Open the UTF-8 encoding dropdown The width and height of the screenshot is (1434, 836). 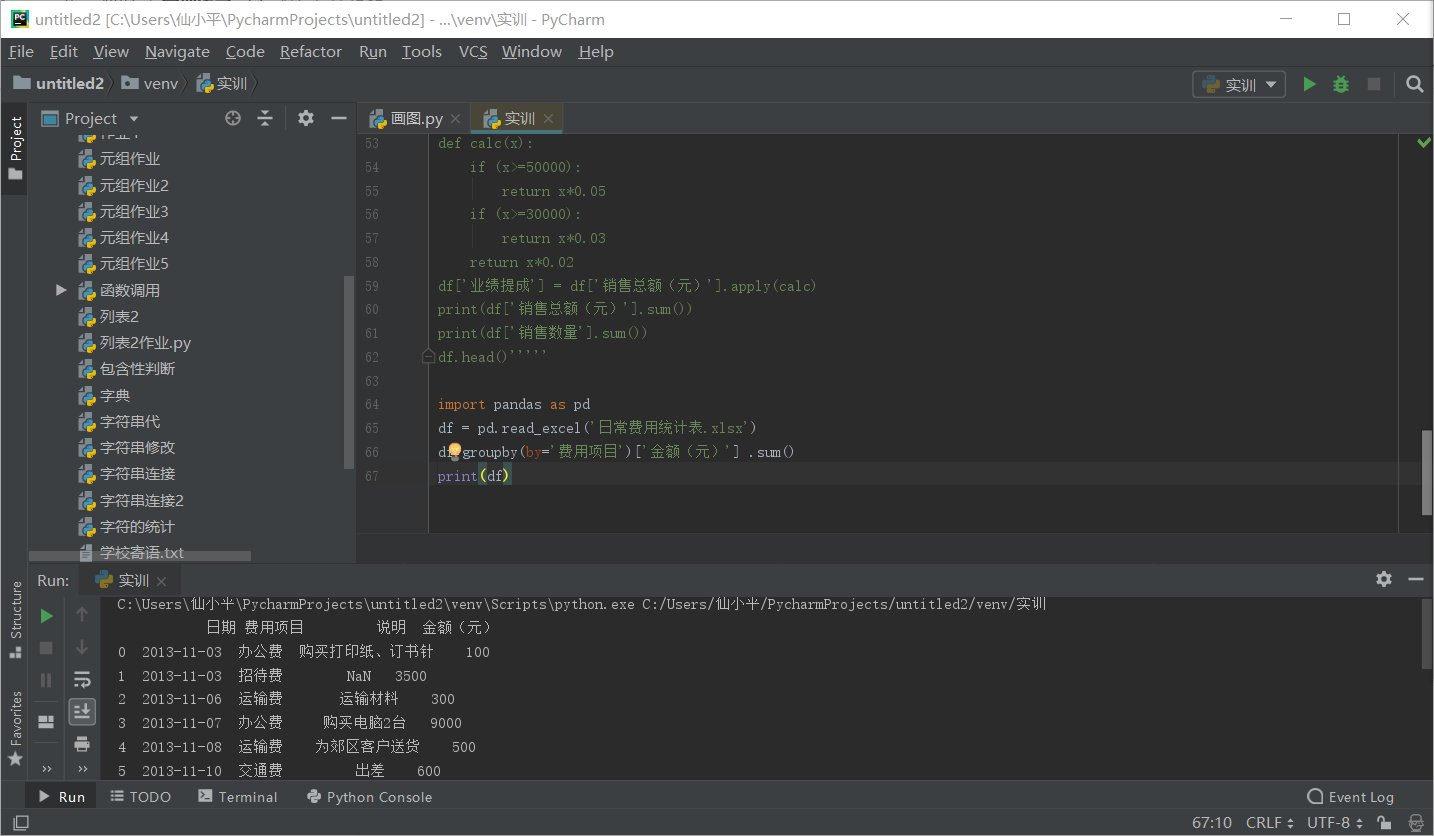1334,823
